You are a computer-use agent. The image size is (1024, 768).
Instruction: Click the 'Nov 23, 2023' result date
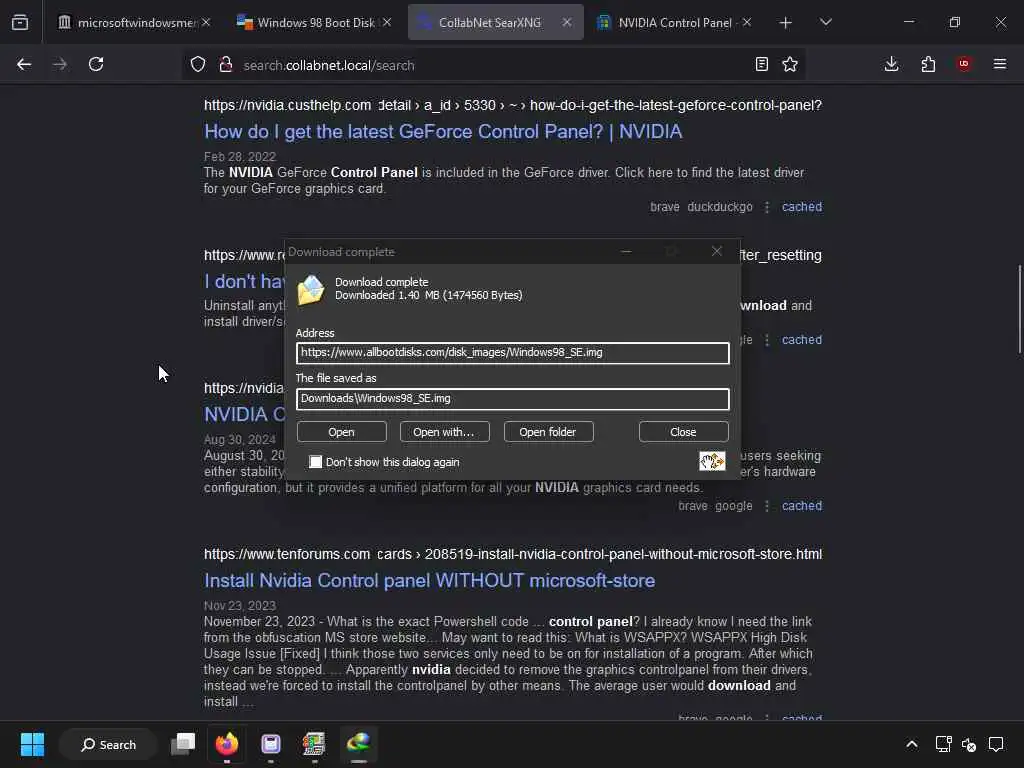pyautogui.click(x=240, y=606)
